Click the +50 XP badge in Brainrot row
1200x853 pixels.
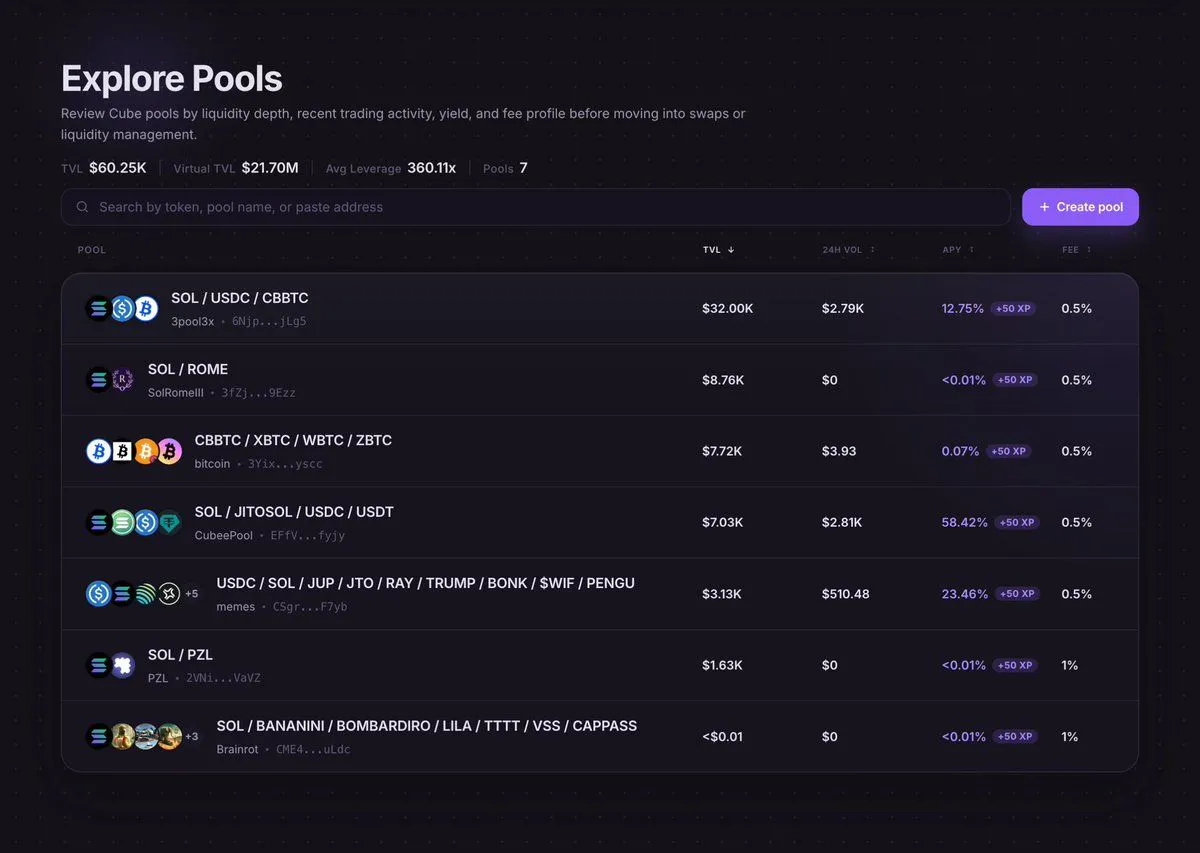pos(1013,737)
